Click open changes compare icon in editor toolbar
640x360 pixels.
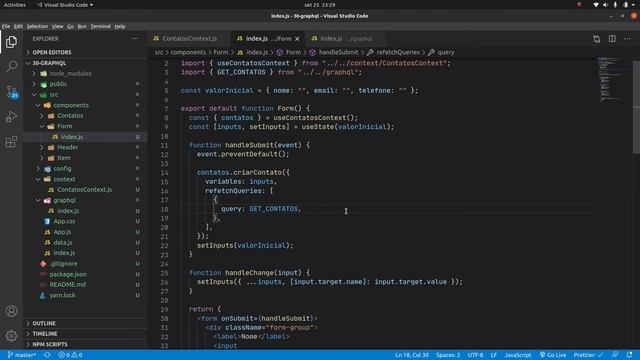(597, 39)
